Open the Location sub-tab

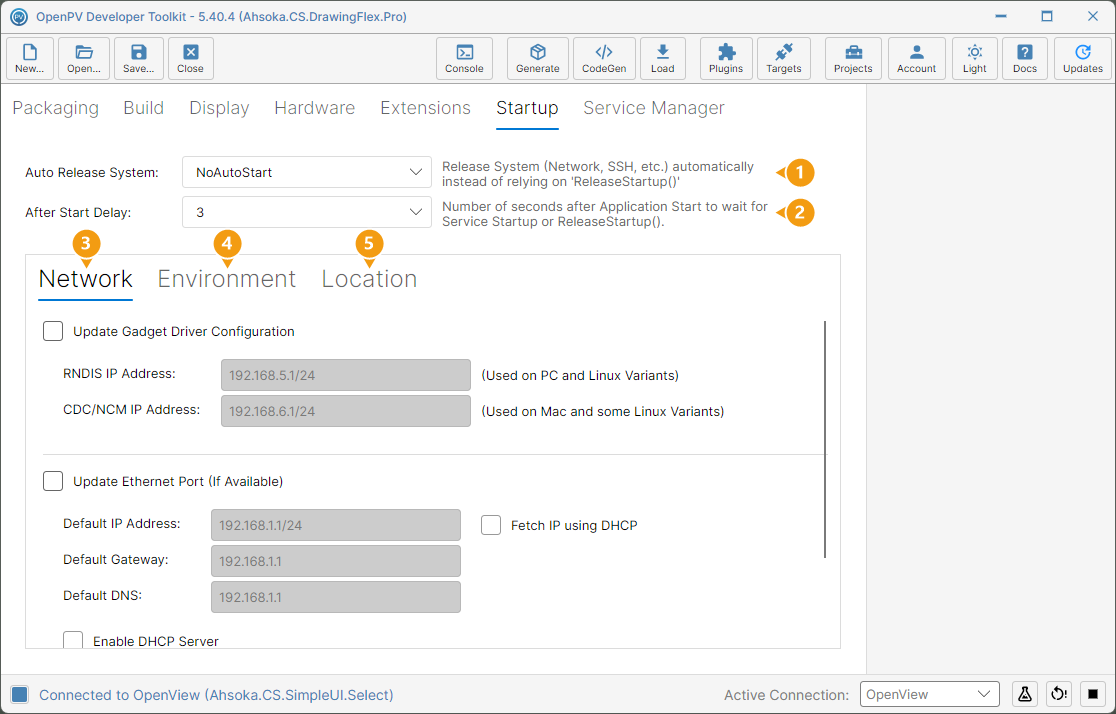(x=369, y=279)
